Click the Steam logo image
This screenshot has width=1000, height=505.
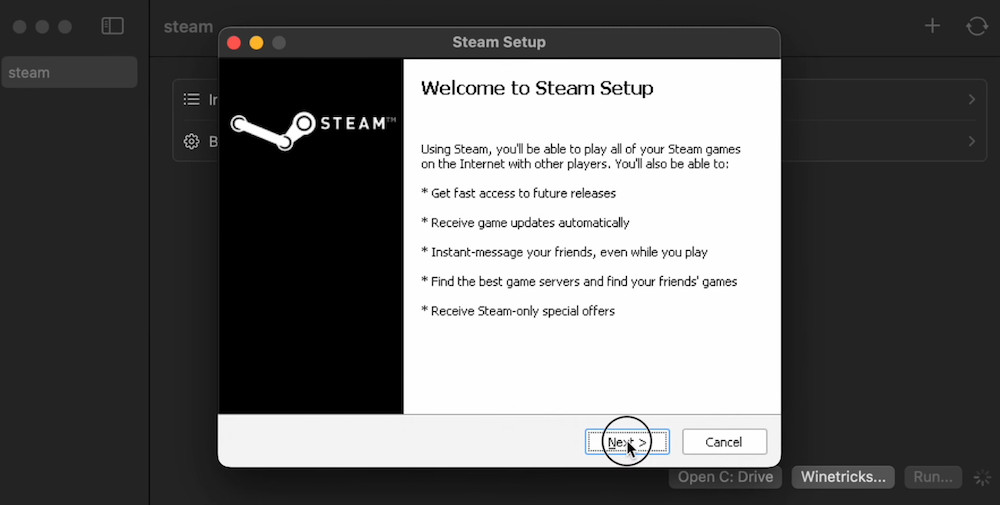click(312, 130)
